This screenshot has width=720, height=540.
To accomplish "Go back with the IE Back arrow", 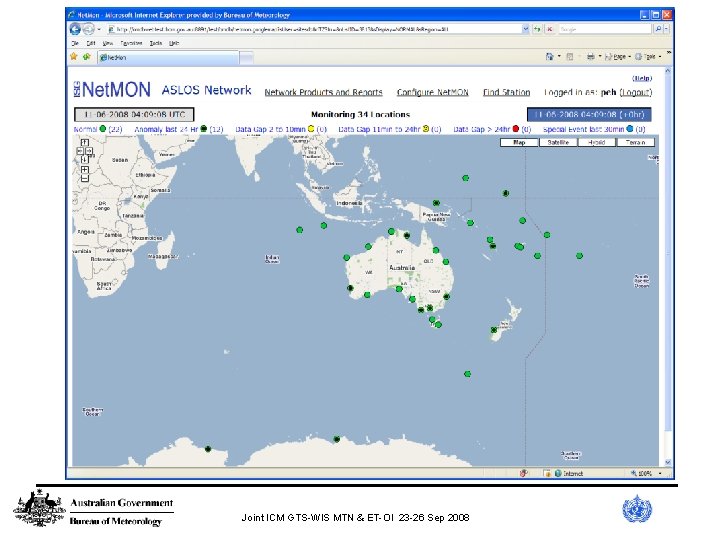I will (x=75, y=29).
